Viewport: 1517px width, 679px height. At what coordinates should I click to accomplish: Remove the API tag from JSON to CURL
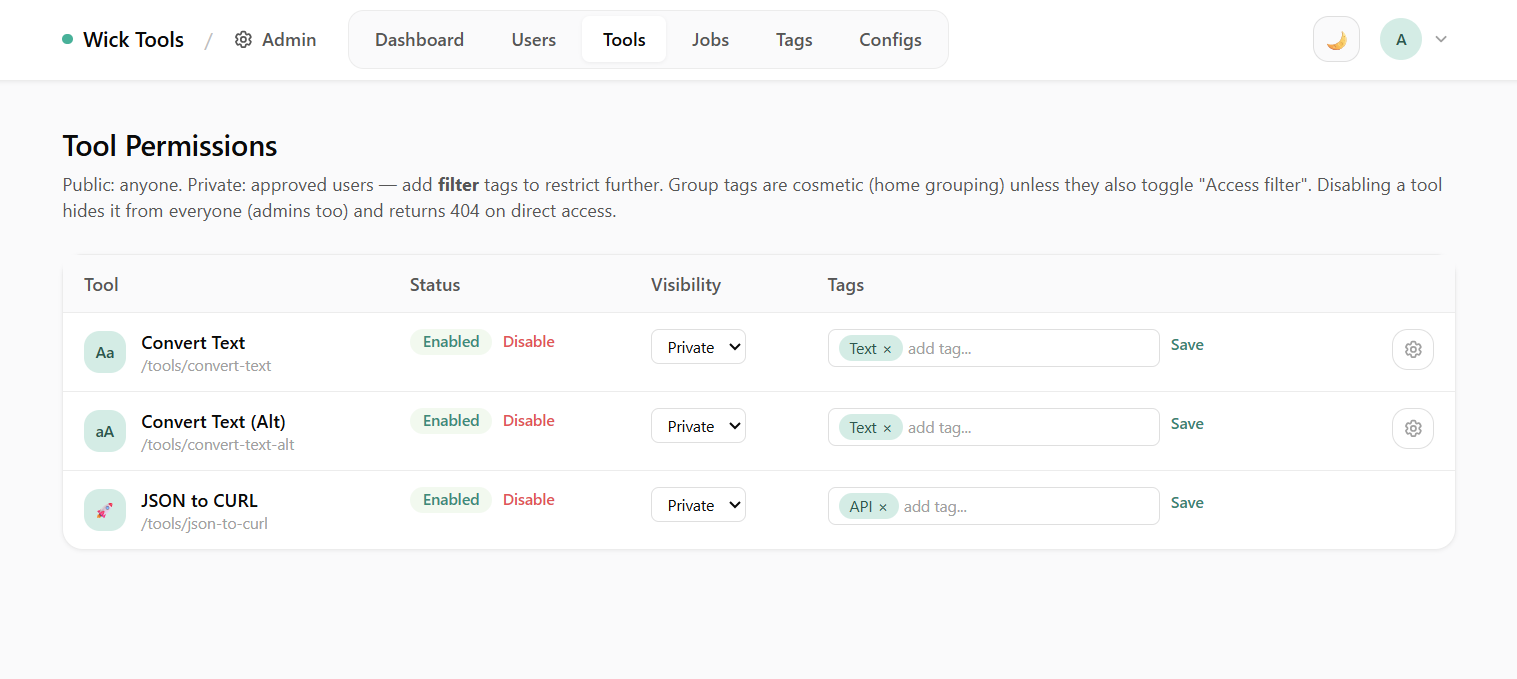pyautogui.click(x=884, y=506)
